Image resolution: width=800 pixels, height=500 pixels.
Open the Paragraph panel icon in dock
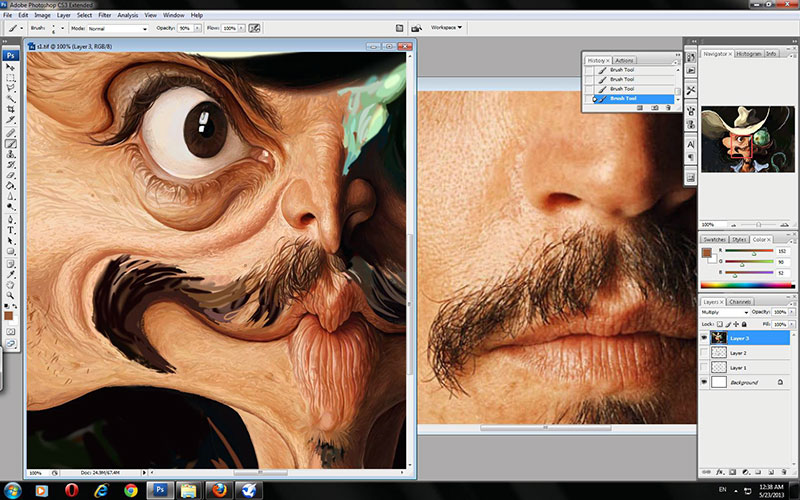point(690,157)
